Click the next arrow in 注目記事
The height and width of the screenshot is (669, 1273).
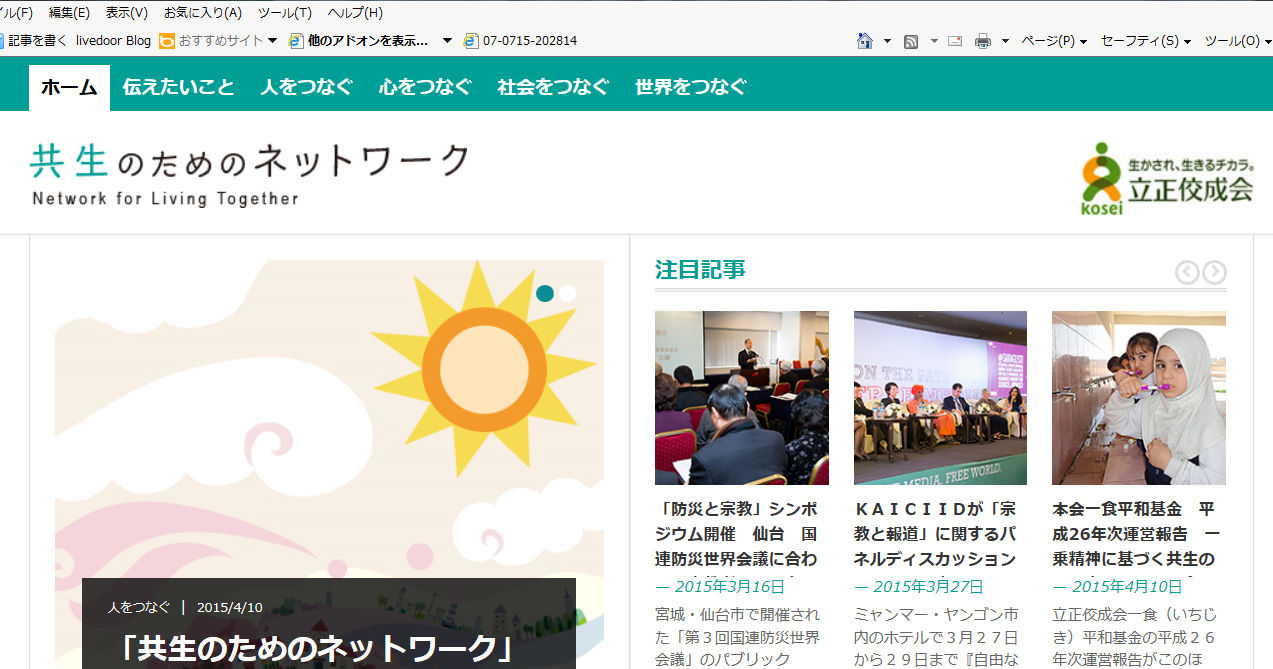point(1214,272)
